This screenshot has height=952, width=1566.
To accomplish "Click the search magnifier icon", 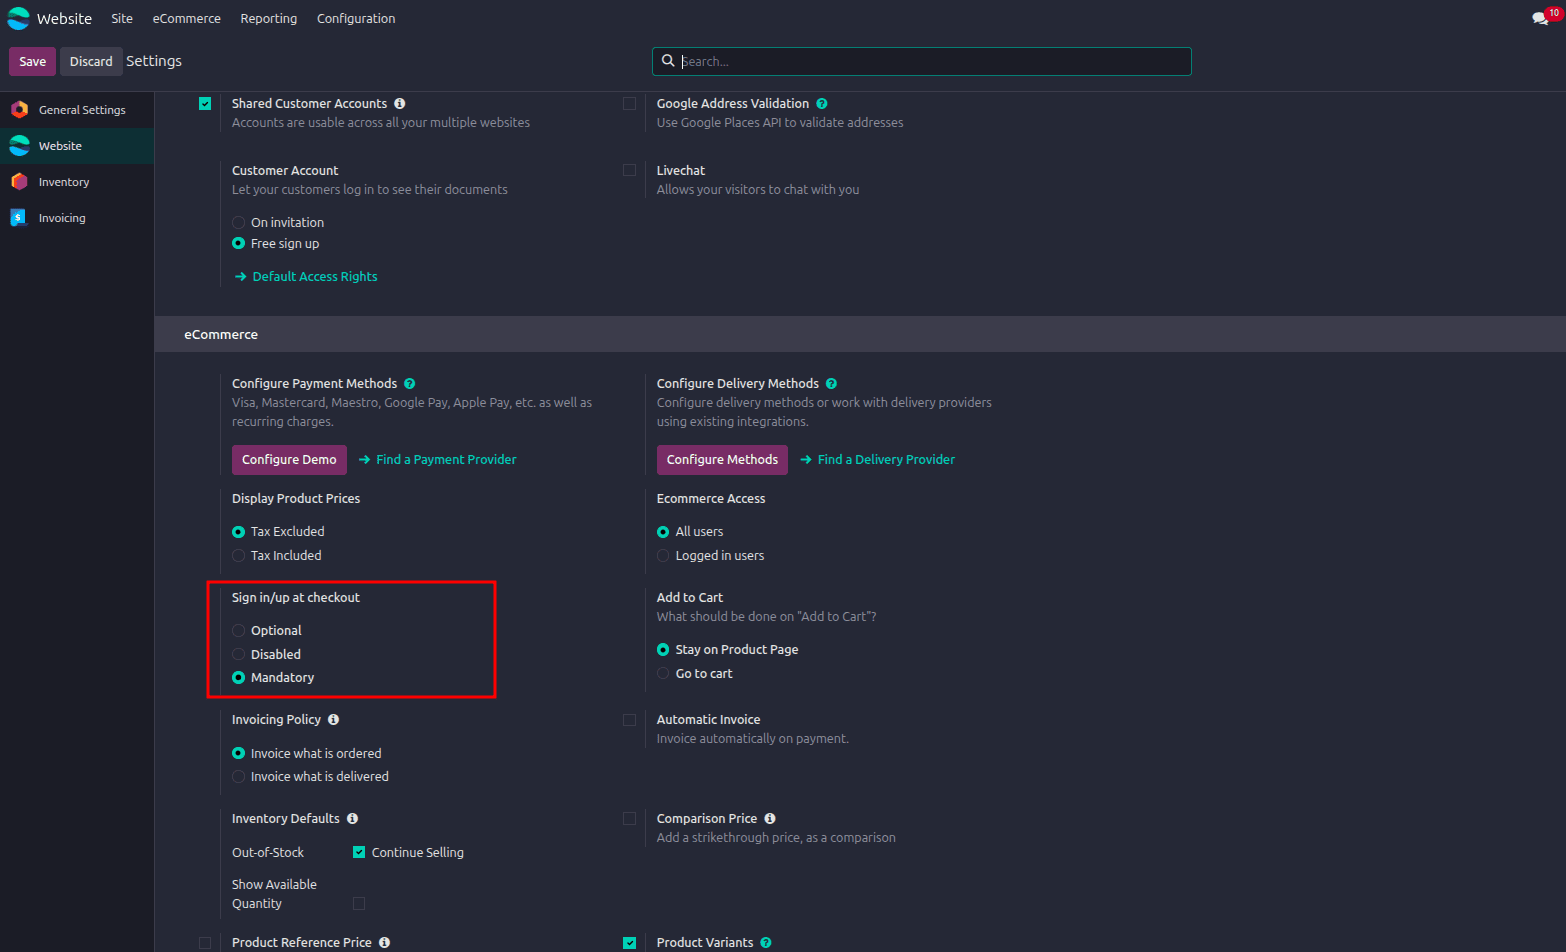I will [668, 61].
